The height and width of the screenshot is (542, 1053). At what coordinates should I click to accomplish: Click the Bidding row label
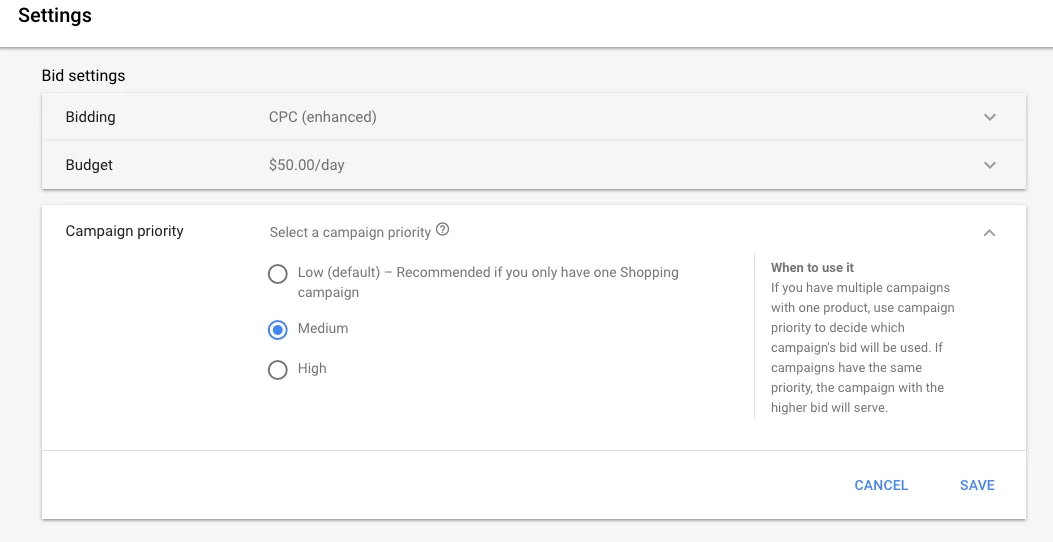point(91,117)
